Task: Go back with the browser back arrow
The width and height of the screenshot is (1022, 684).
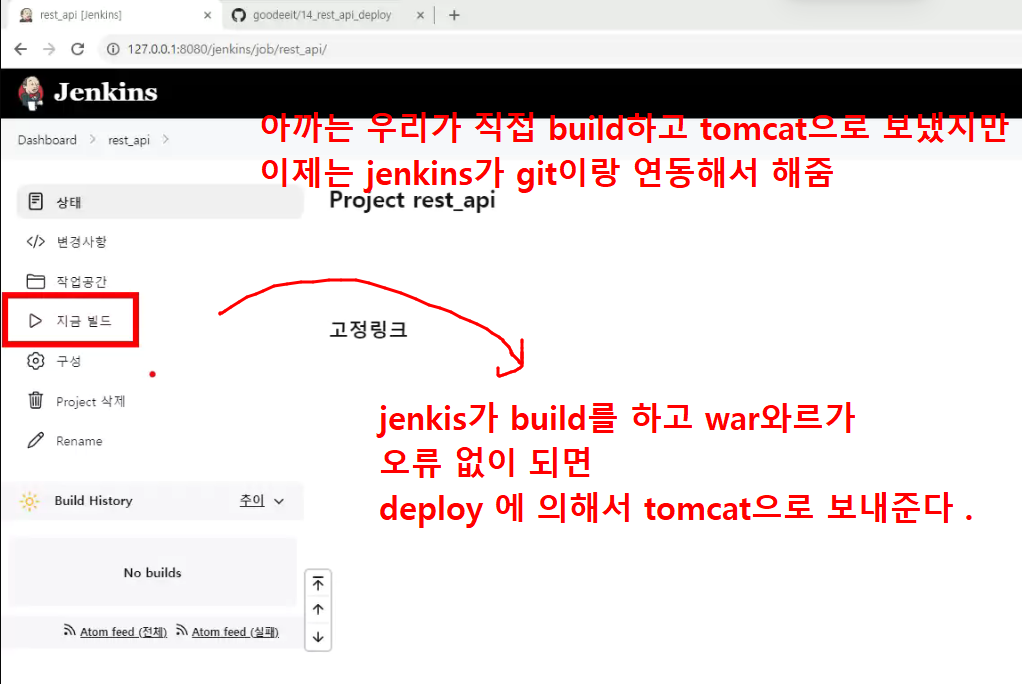Action: (21, 49)
